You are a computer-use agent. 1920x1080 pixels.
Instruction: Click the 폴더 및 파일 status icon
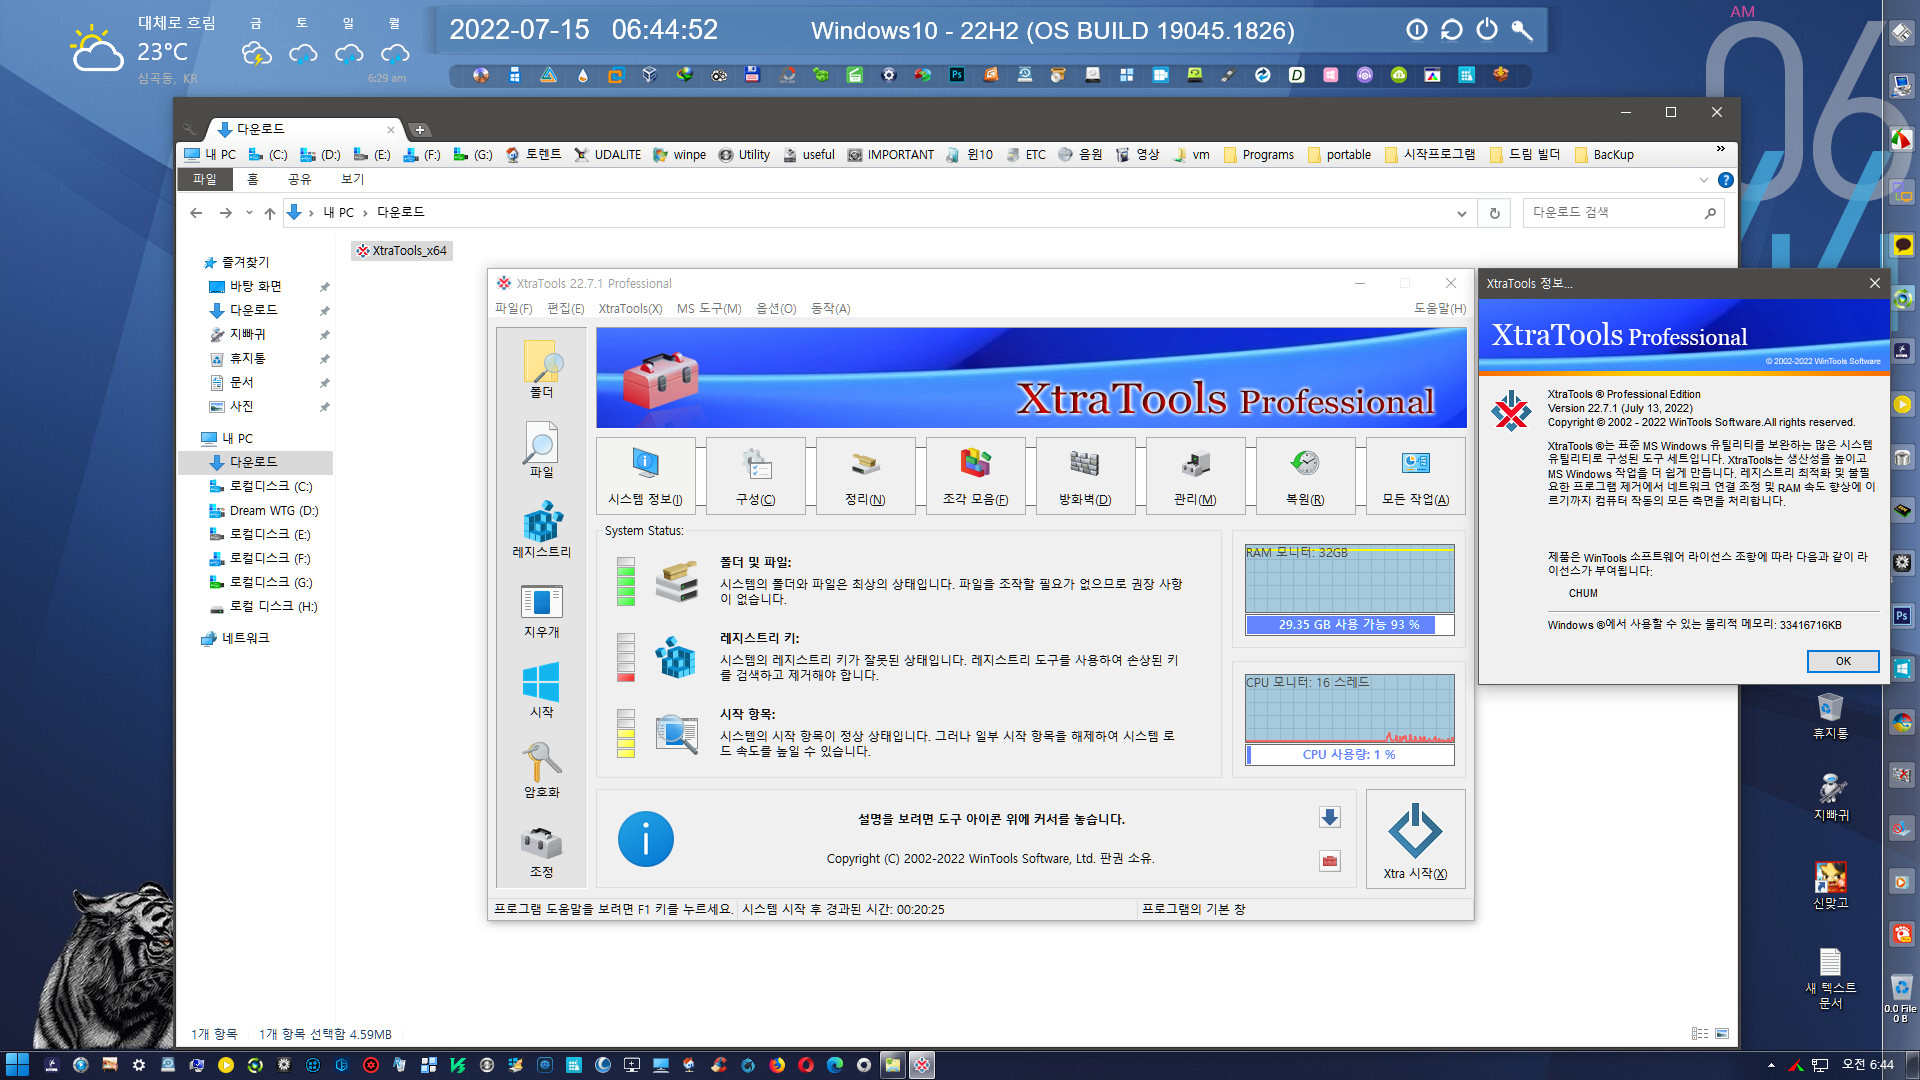point(677,581)
